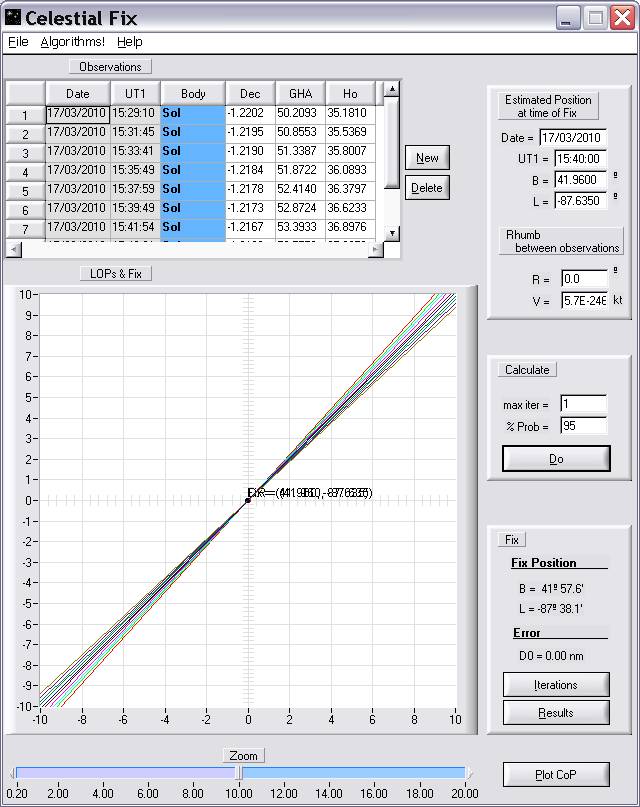Click the Zoom slider handle

click(x=238, y=773)
